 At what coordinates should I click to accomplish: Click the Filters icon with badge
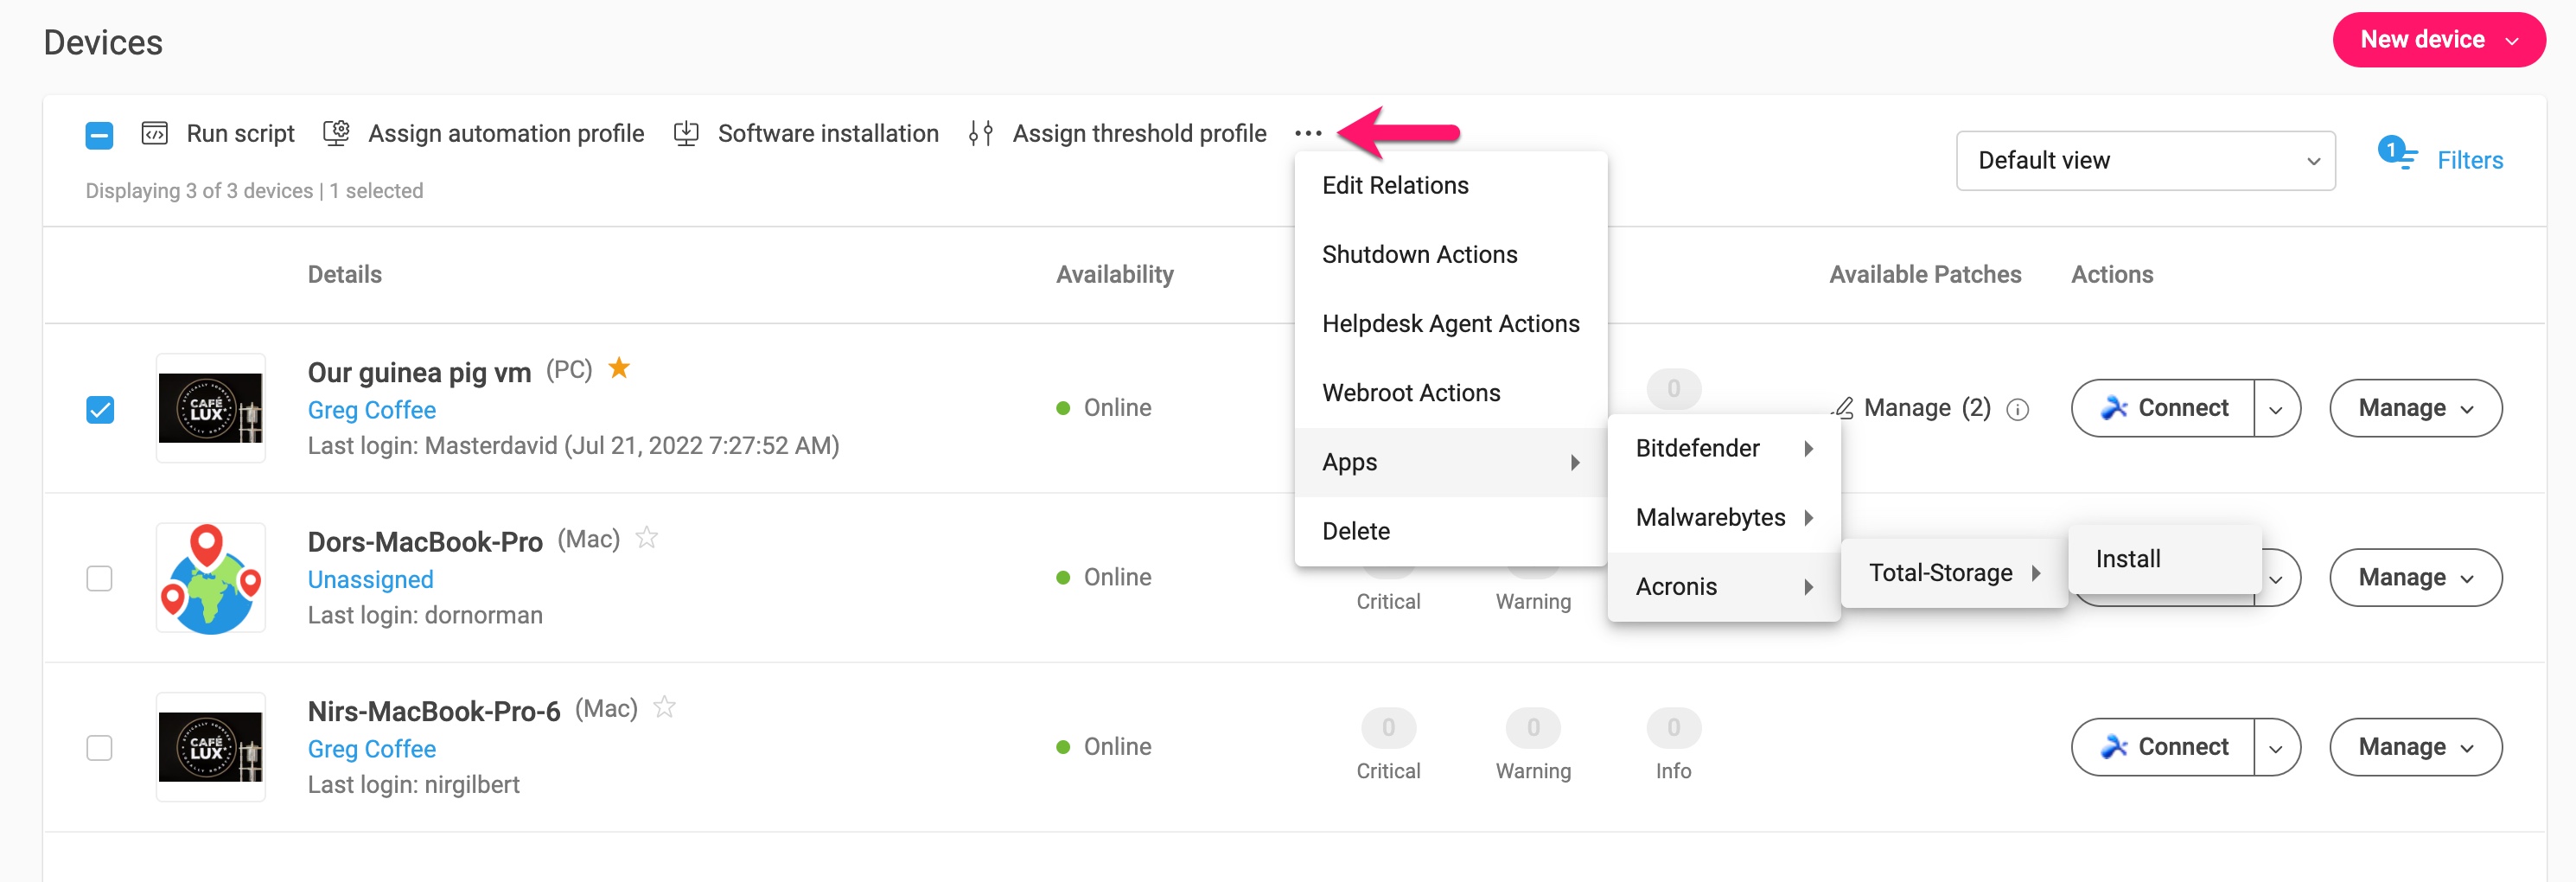click(x=2397, y=154)
